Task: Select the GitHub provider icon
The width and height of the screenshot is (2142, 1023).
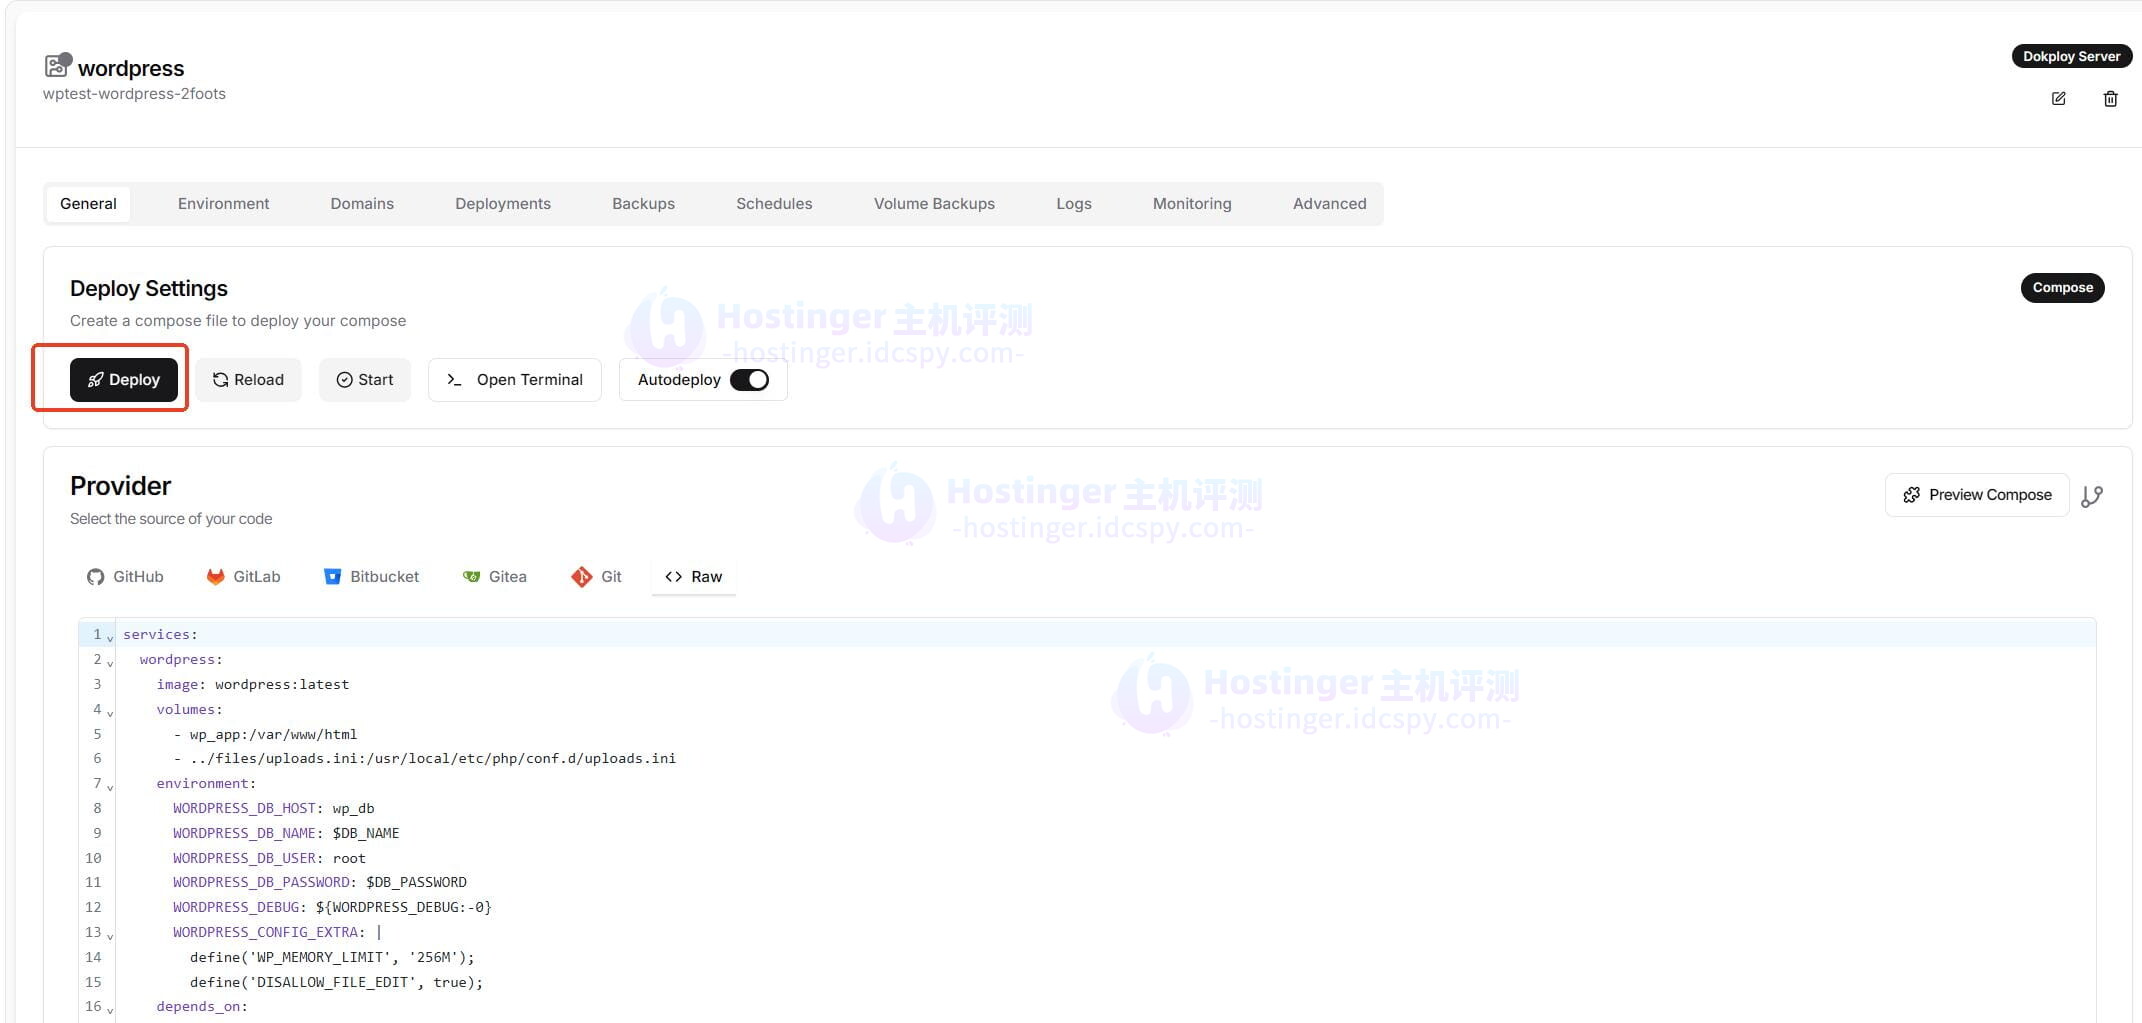Action: pos(95,576)
